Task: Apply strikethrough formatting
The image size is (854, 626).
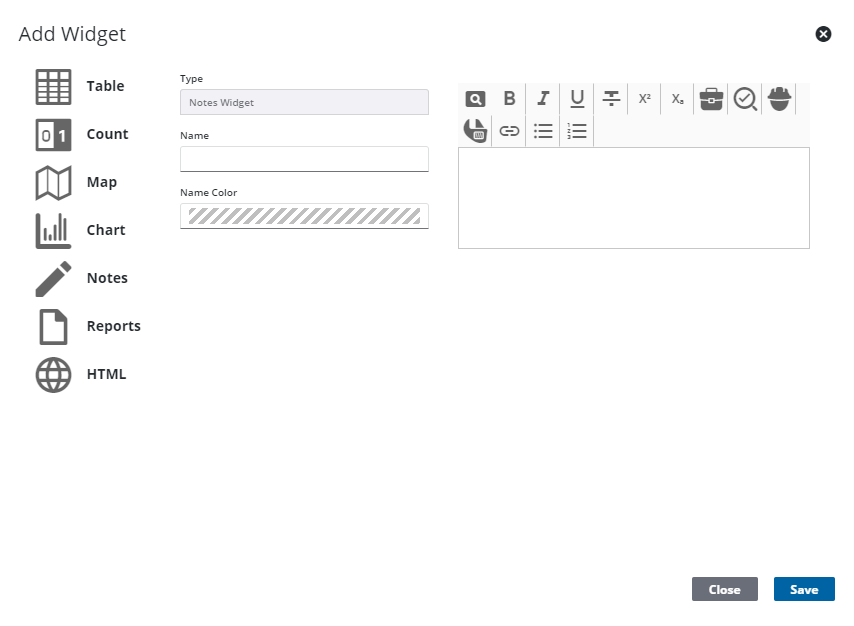Action: 611,98
